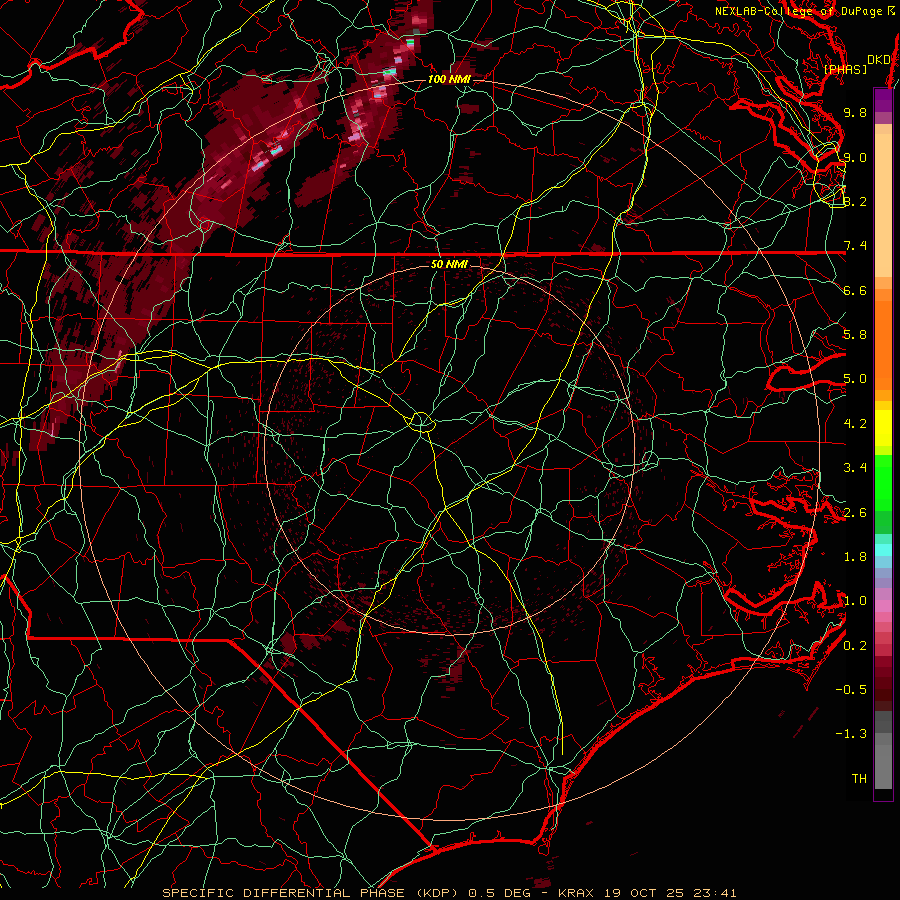
Task: Click the 3.4 value on the scale
Action: click(x=855, y=468)
